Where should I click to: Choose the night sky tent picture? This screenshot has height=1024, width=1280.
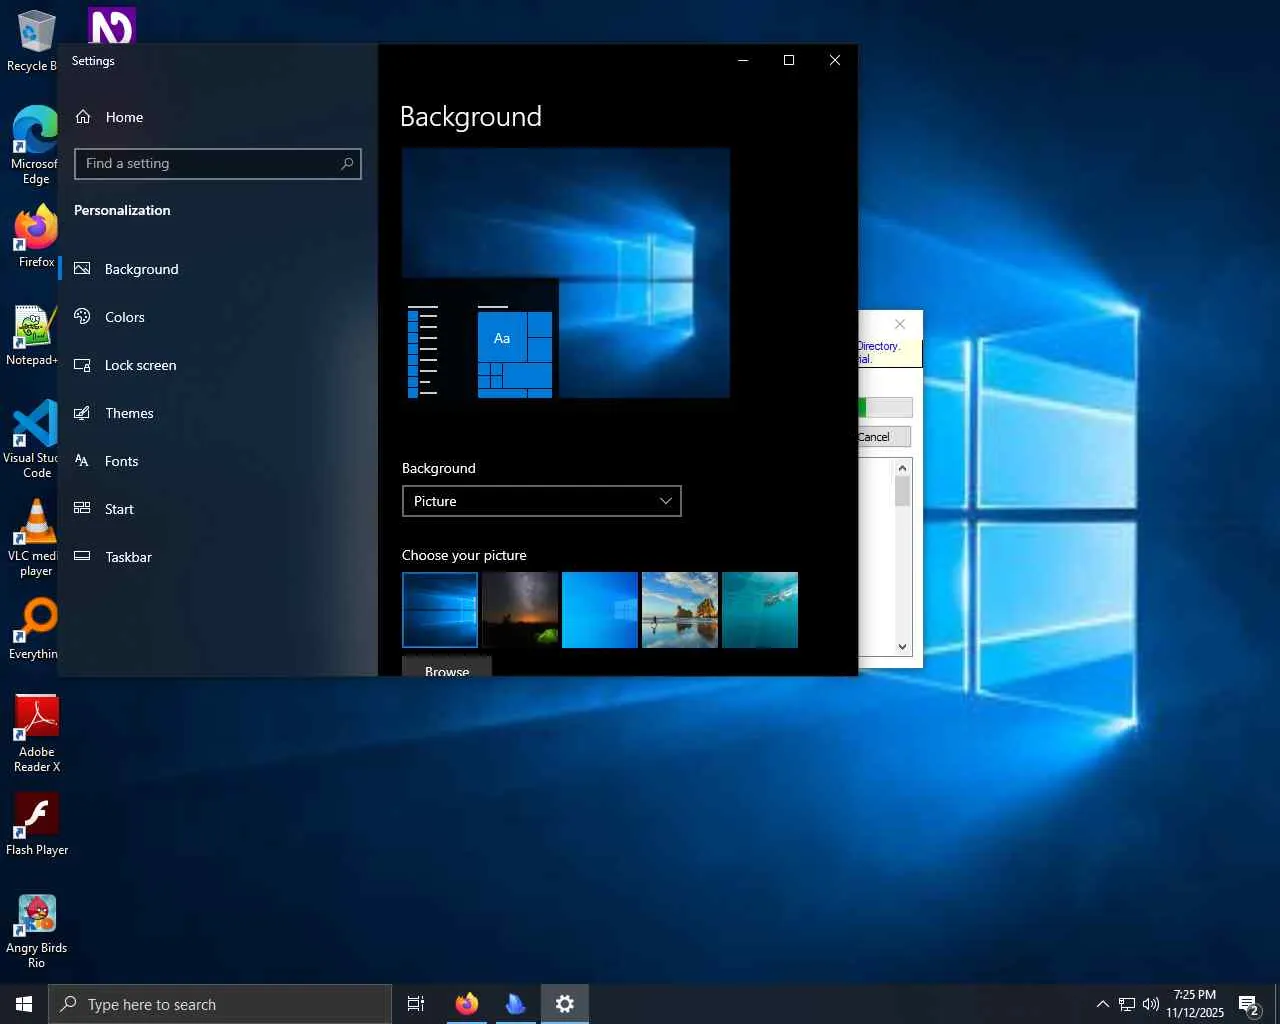(520, 610)
